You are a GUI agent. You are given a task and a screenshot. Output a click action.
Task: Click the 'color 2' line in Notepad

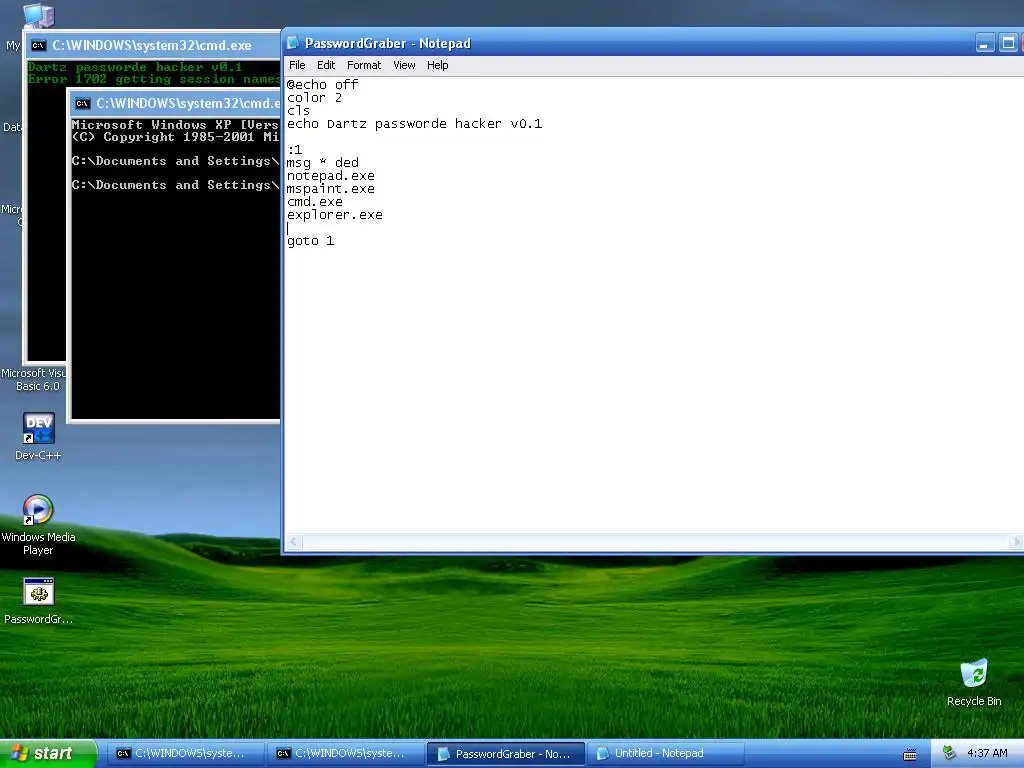pyautogui.click(x=314, y=98)
